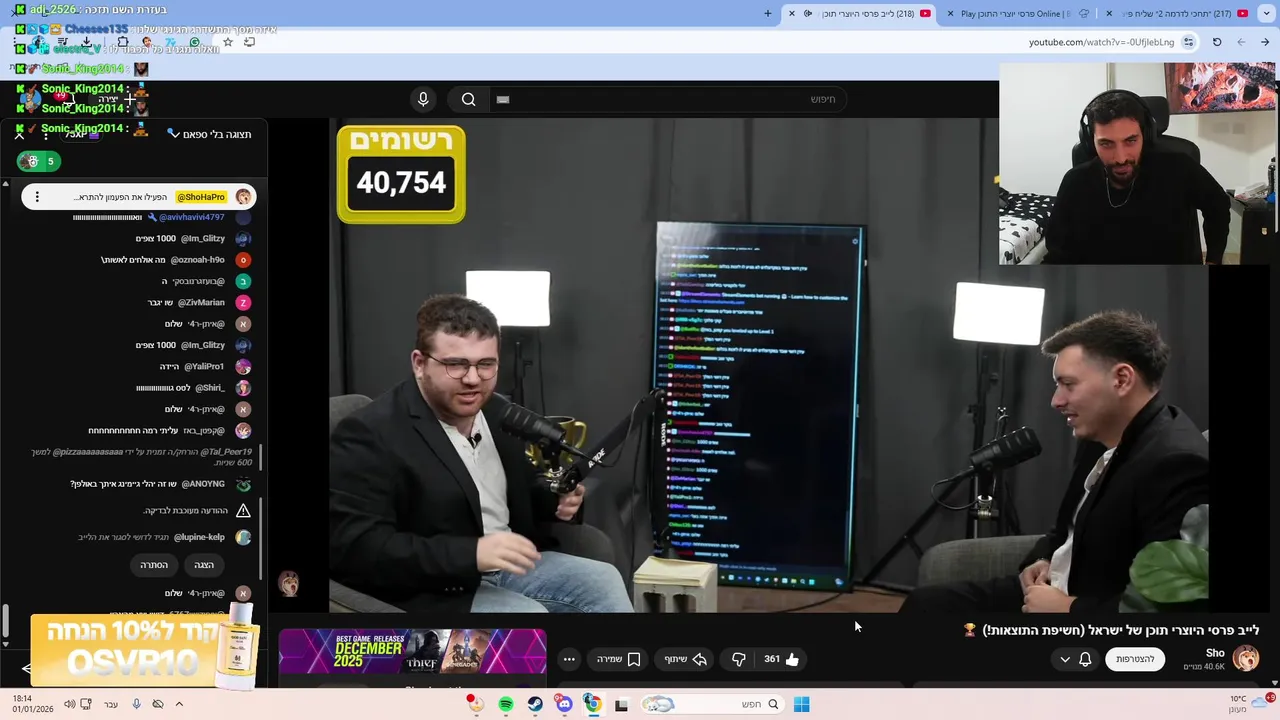
Task: Open Steam from the taskbar
Action: tap(535, 704)
